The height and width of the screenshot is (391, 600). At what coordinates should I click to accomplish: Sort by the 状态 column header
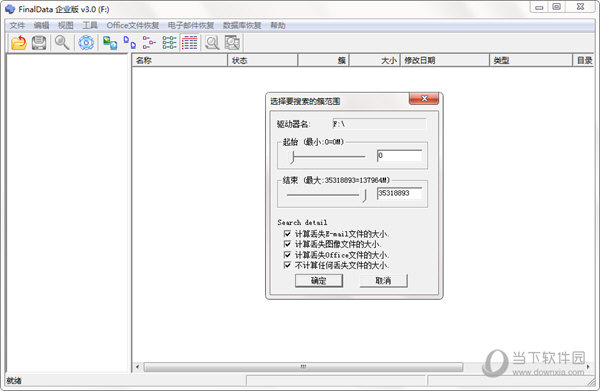262,60
